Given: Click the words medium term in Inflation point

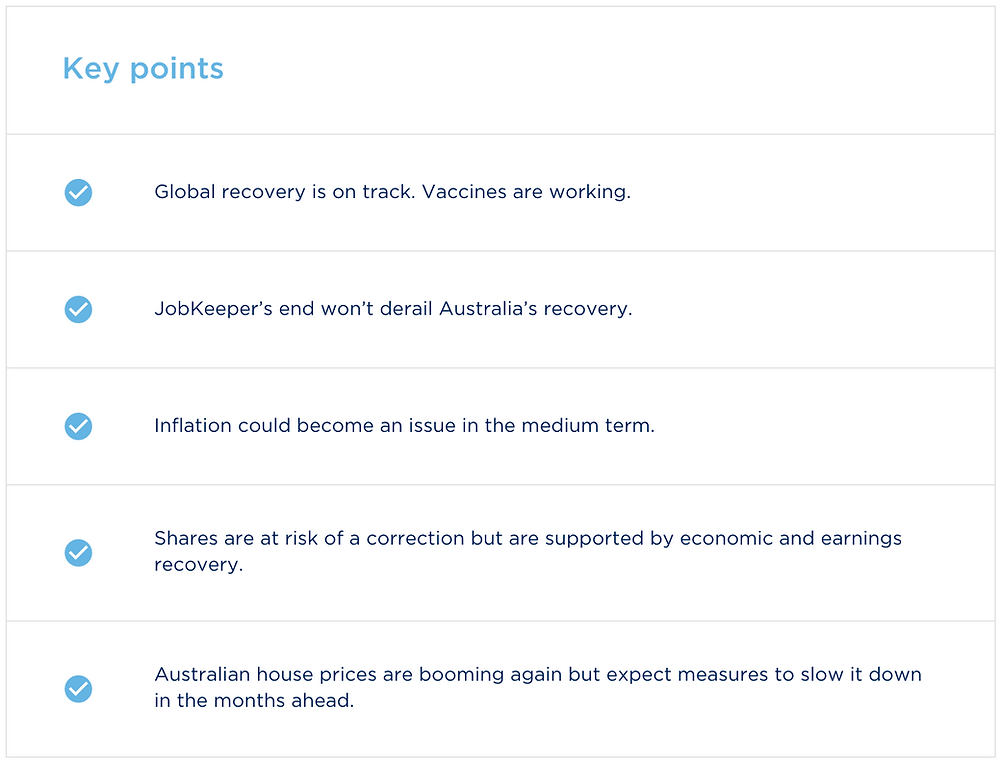Looking at the screenshot, I should point(588,425).
